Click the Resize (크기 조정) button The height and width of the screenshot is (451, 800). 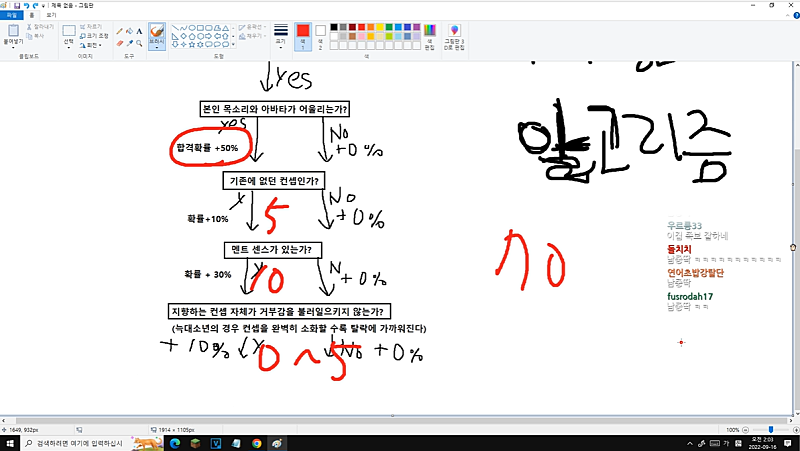(94, 36)
